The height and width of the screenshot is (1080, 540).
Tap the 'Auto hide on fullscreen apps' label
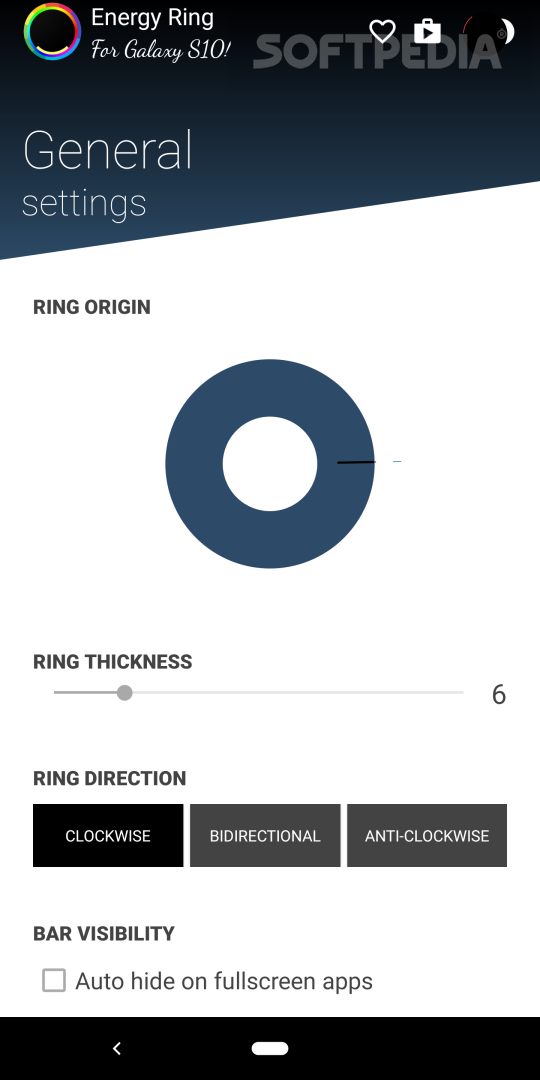pos(224,981)
